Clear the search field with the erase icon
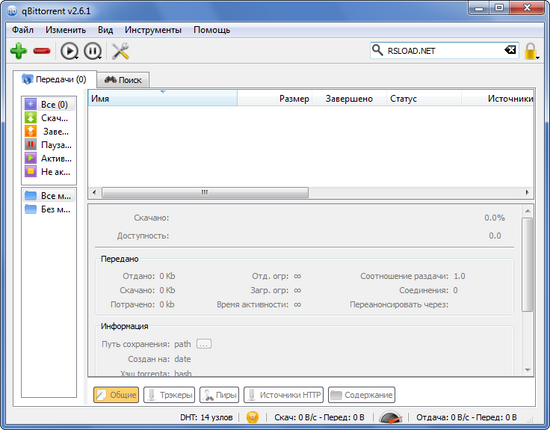This screenshot has height=430, width=550. (x=510, y=50)
